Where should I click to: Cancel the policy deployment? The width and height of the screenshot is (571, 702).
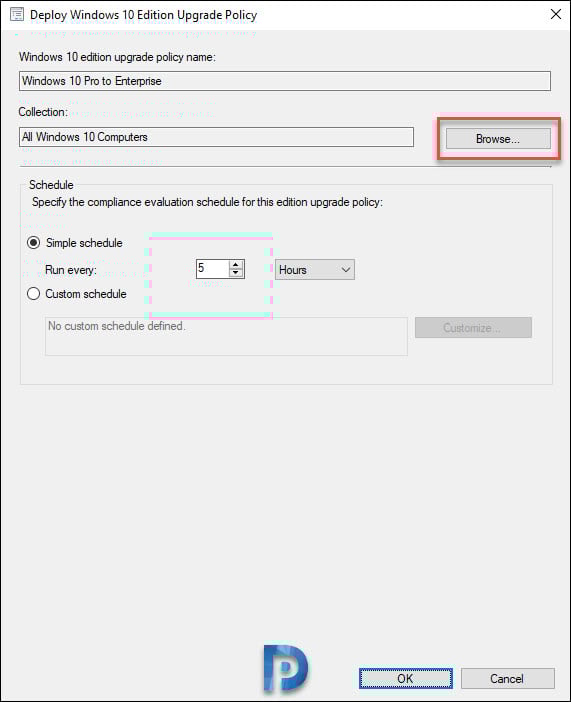[x=507, y=679]
